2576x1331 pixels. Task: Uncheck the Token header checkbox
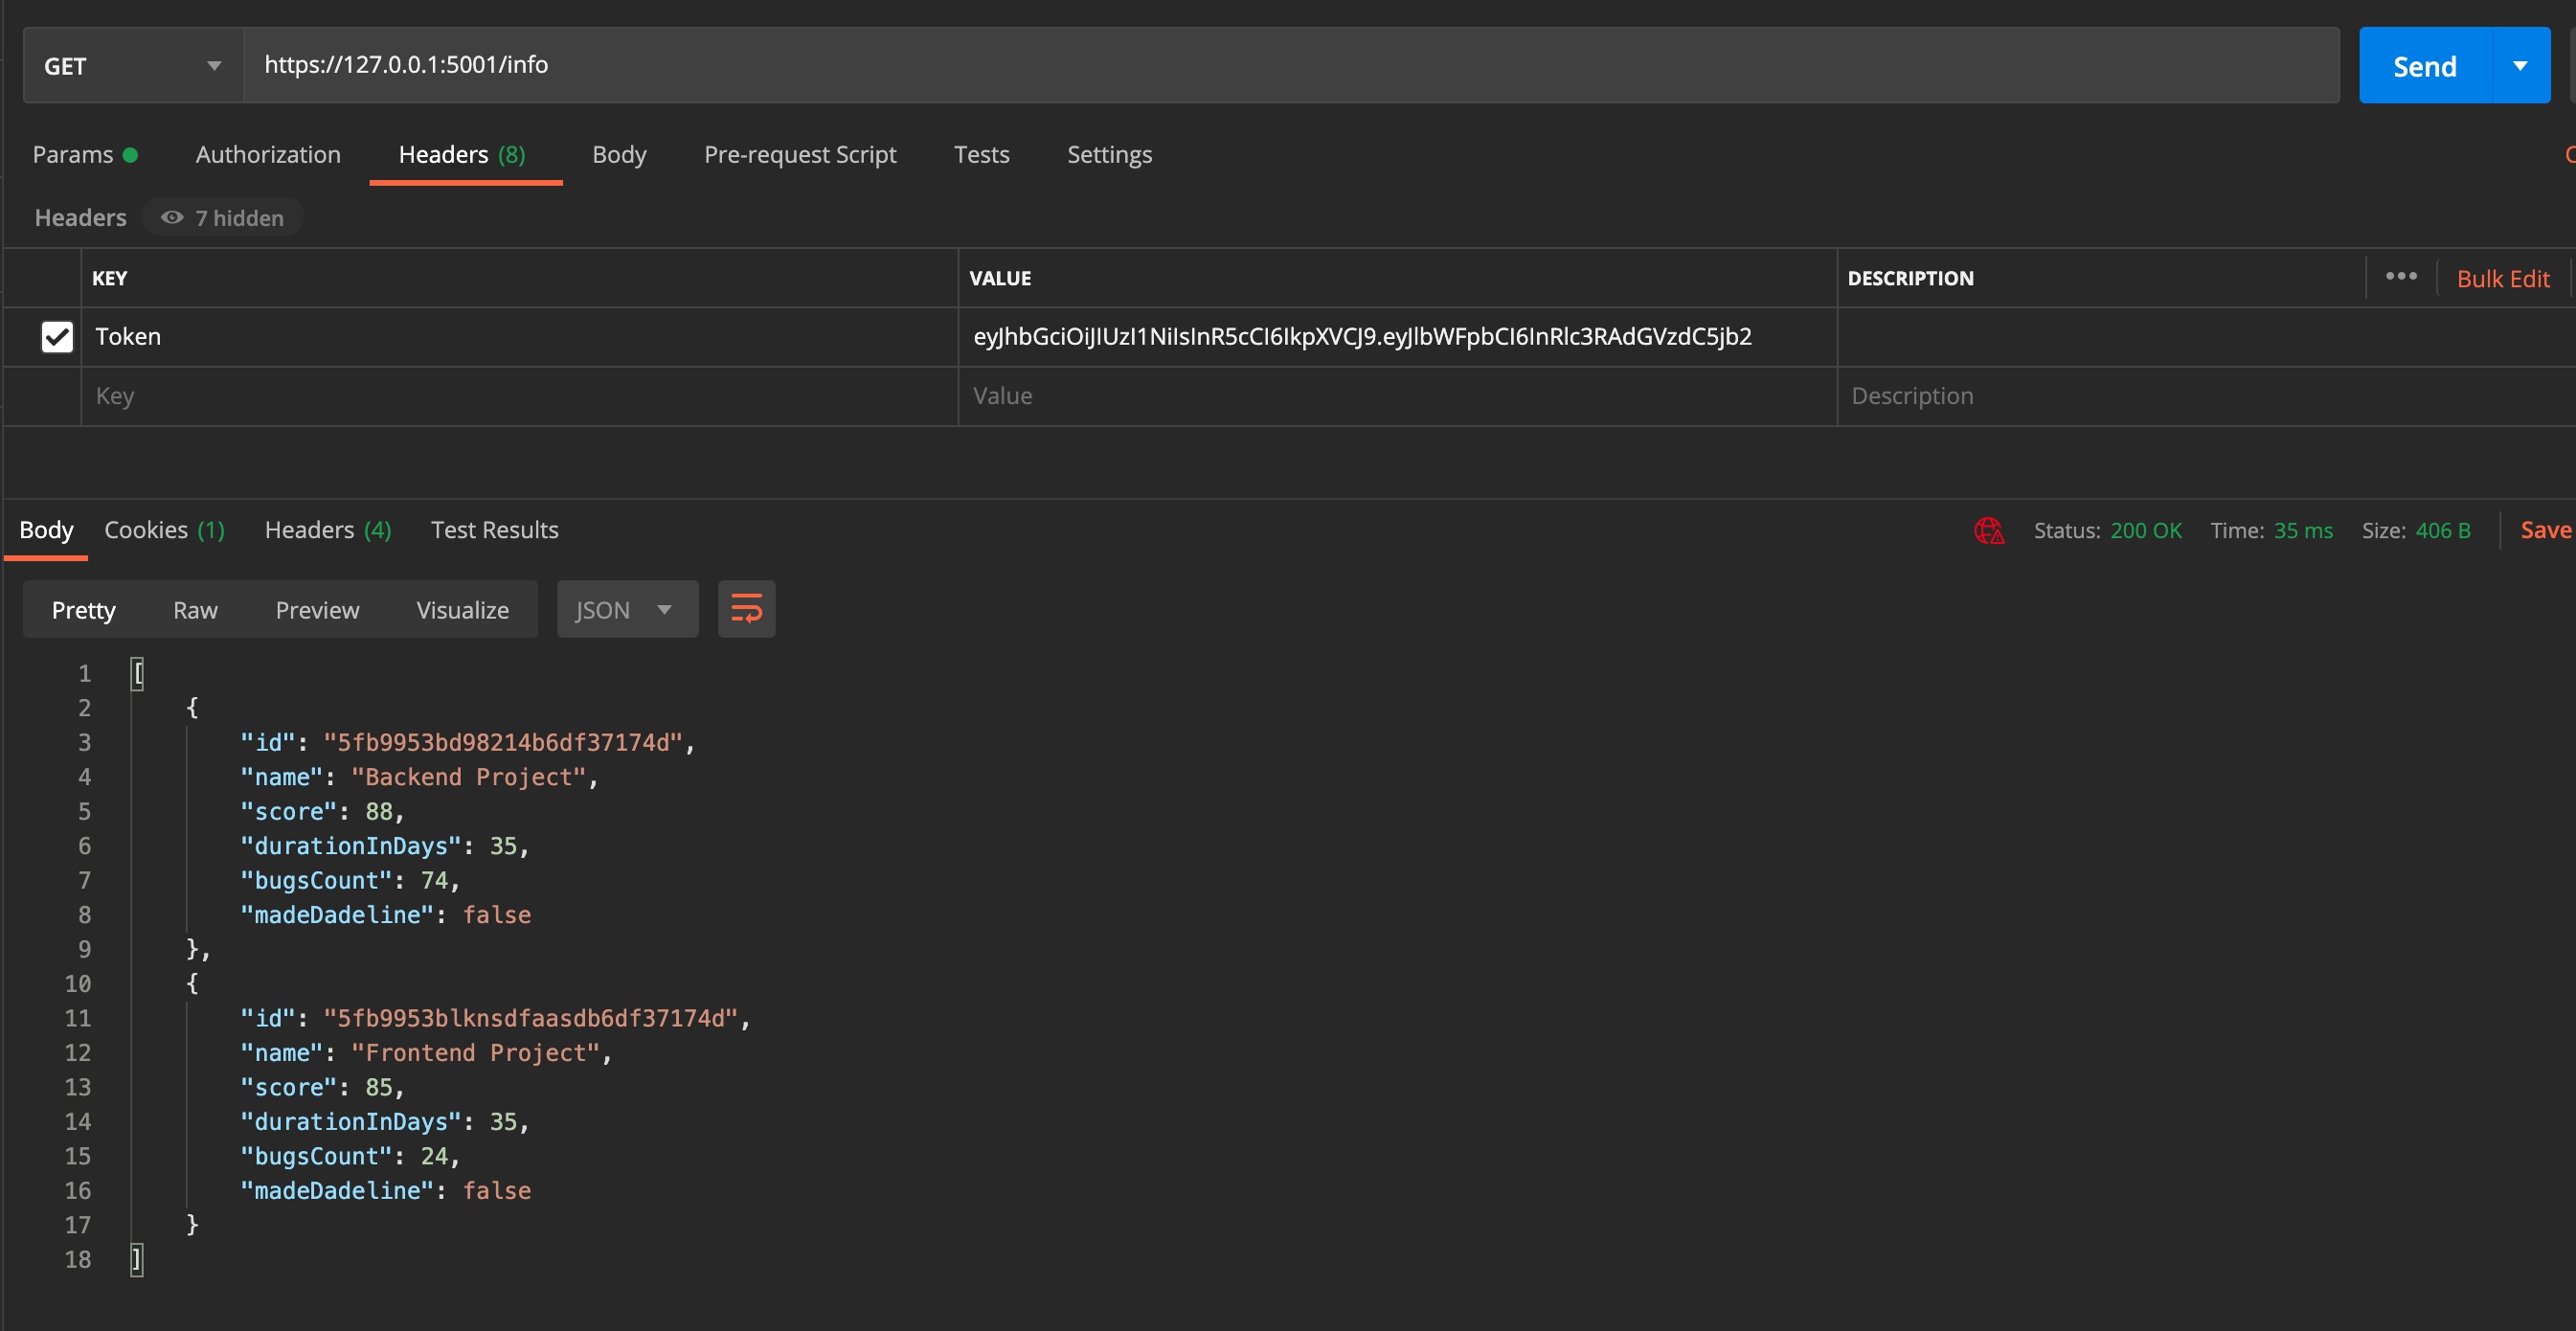tap(57, 337)
